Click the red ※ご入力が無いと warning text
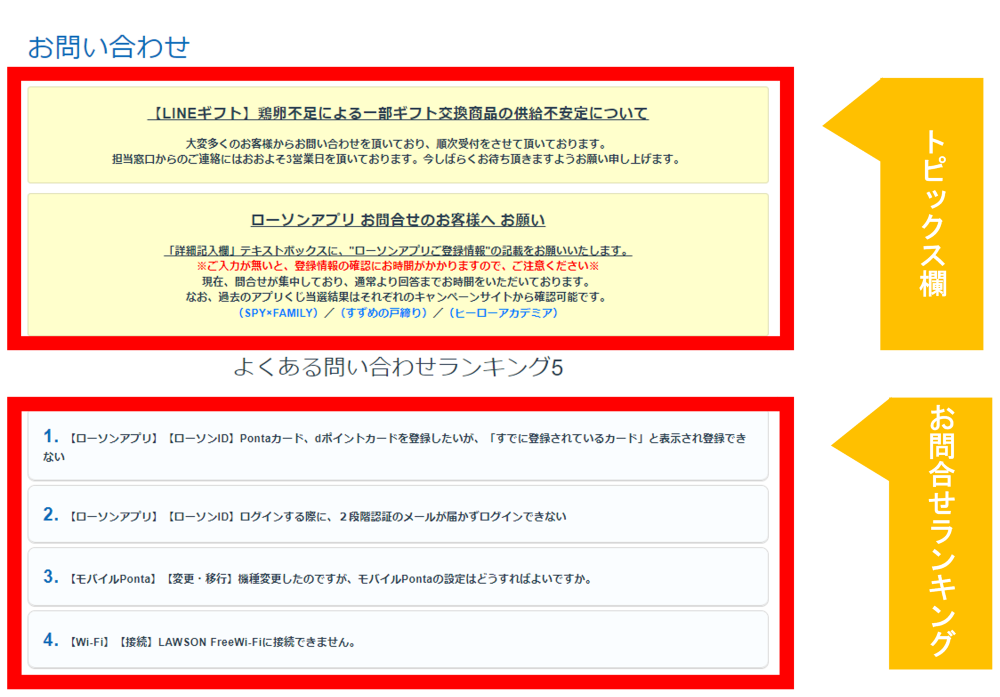 pos(398,266)
